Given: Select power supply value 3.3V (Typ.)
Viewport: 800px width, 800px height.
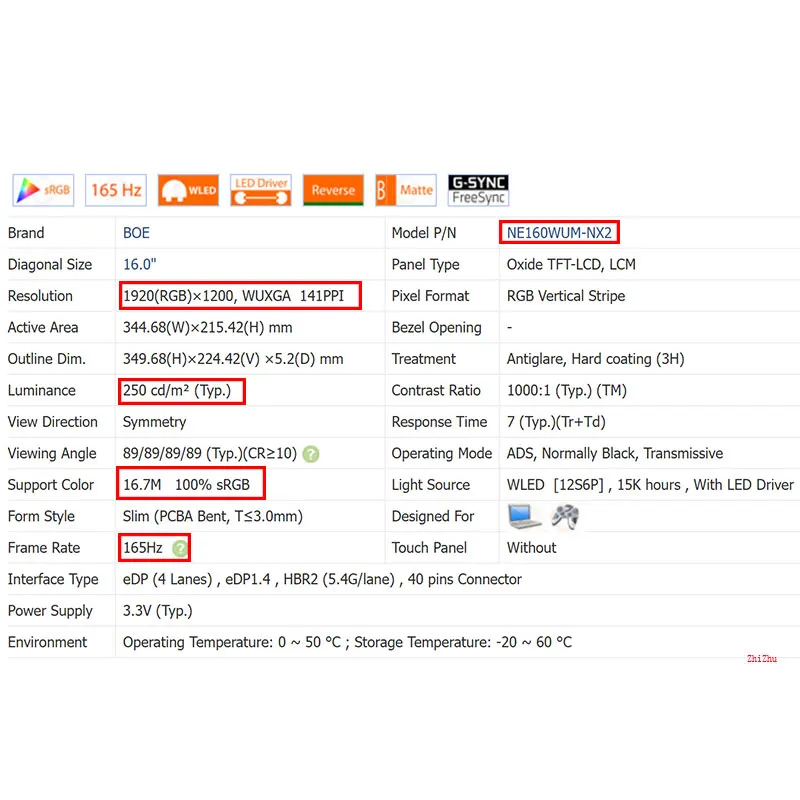Looking at the screenshot, I should click(158, 611).
